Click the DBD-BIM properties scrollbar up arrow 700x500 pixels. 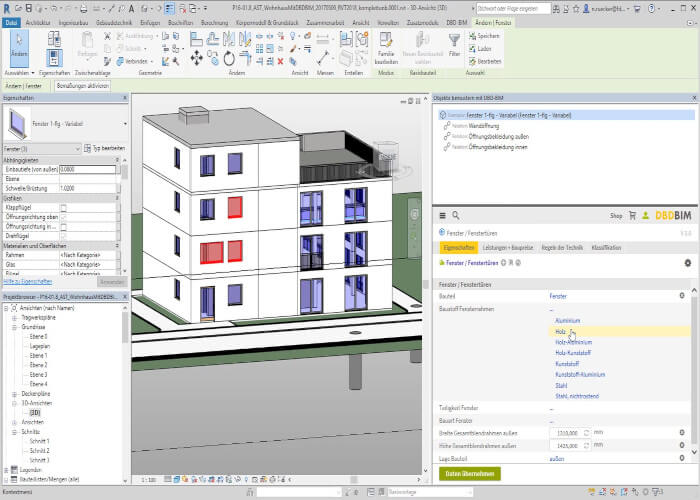(694, 291)
